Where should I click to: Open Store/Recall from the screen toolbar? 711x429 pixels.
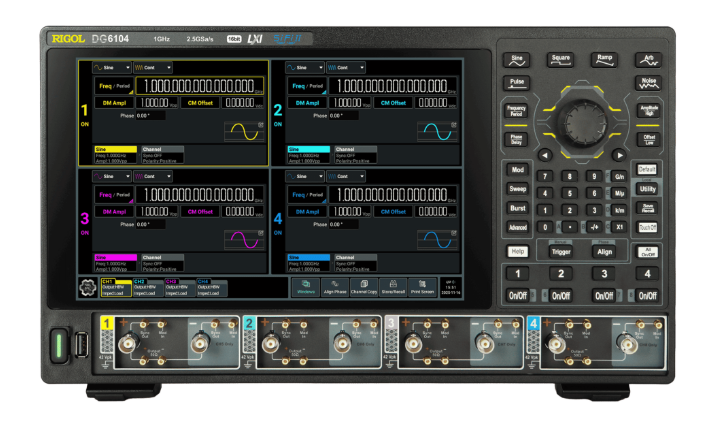click(393, 286)
